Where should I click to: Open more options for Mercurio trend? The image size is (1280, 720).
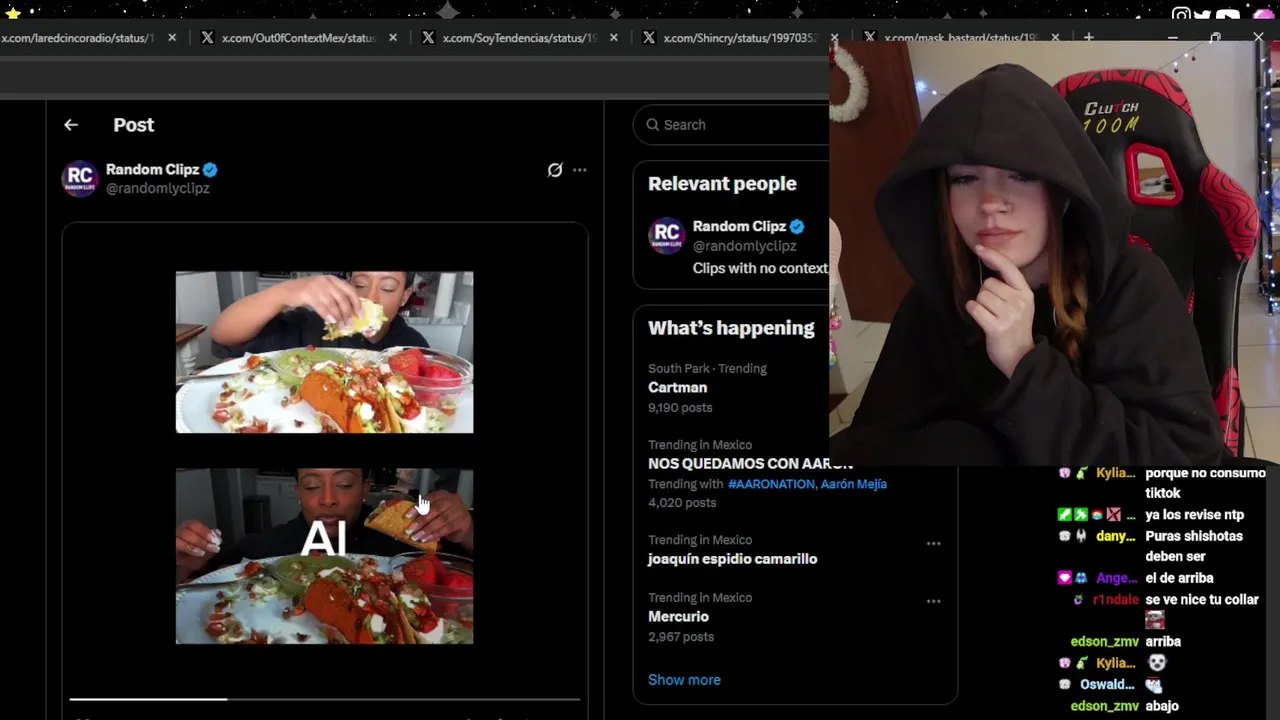(x=933, y=602)
